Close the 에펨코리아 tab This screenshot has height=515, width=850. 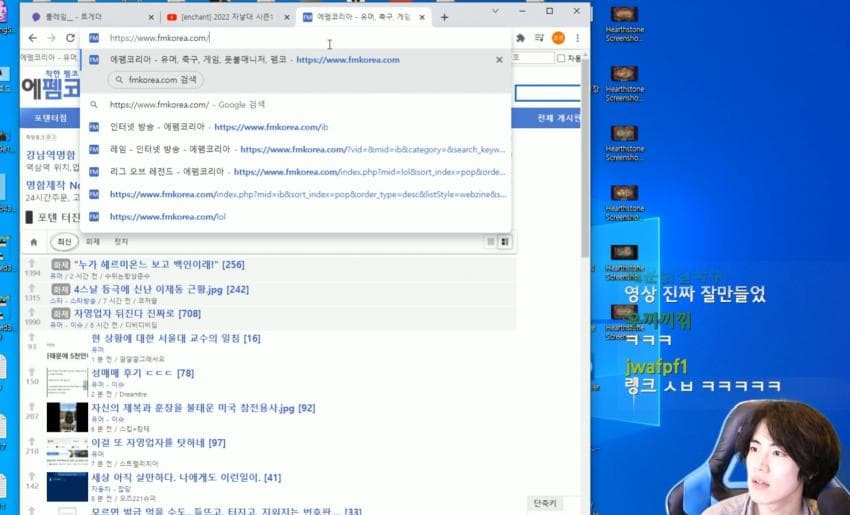click(x=422, y=18)
